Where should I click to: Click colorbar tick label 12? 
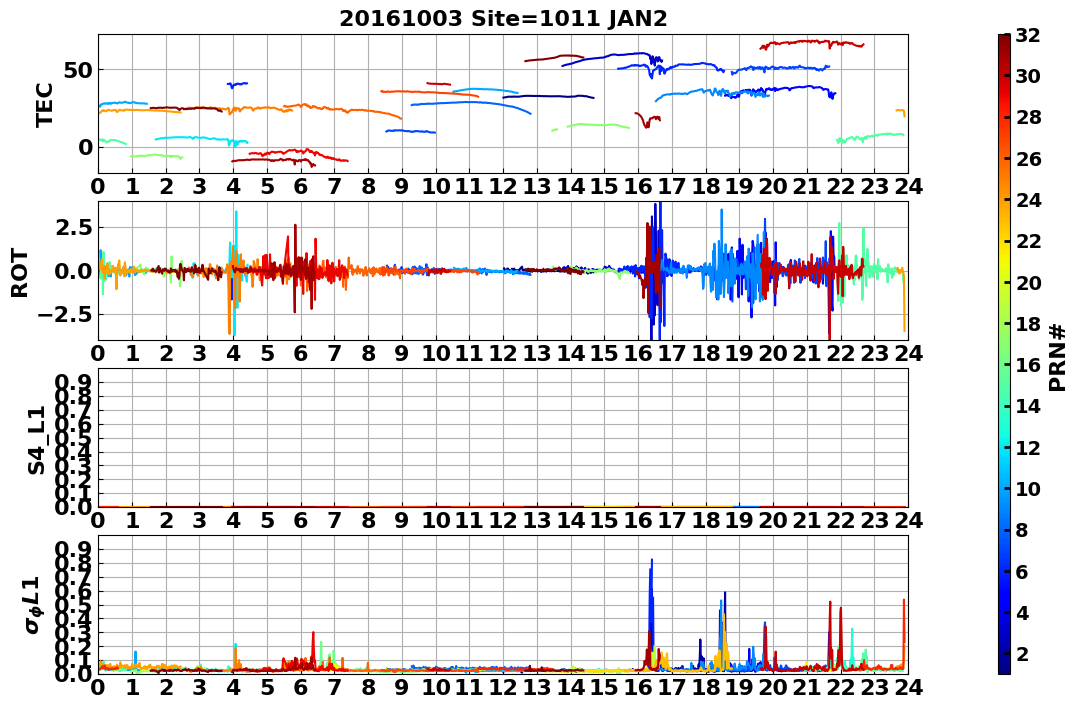coord(1028,447)
